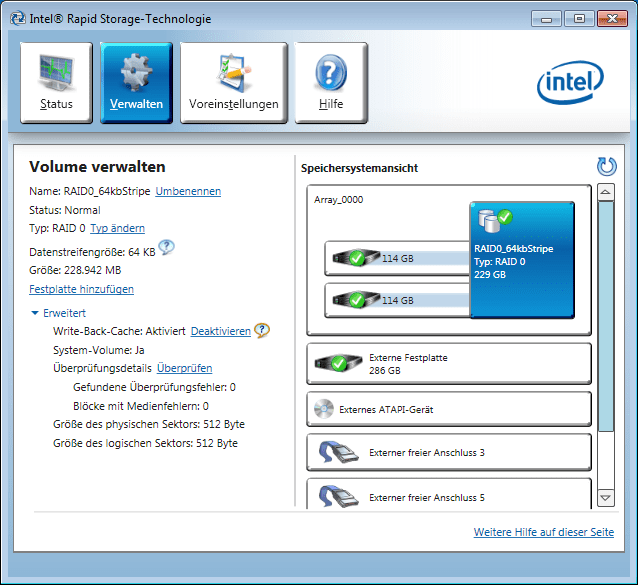Click the Typ ändern link
This screenshot has height=585, width=638.
117,228
